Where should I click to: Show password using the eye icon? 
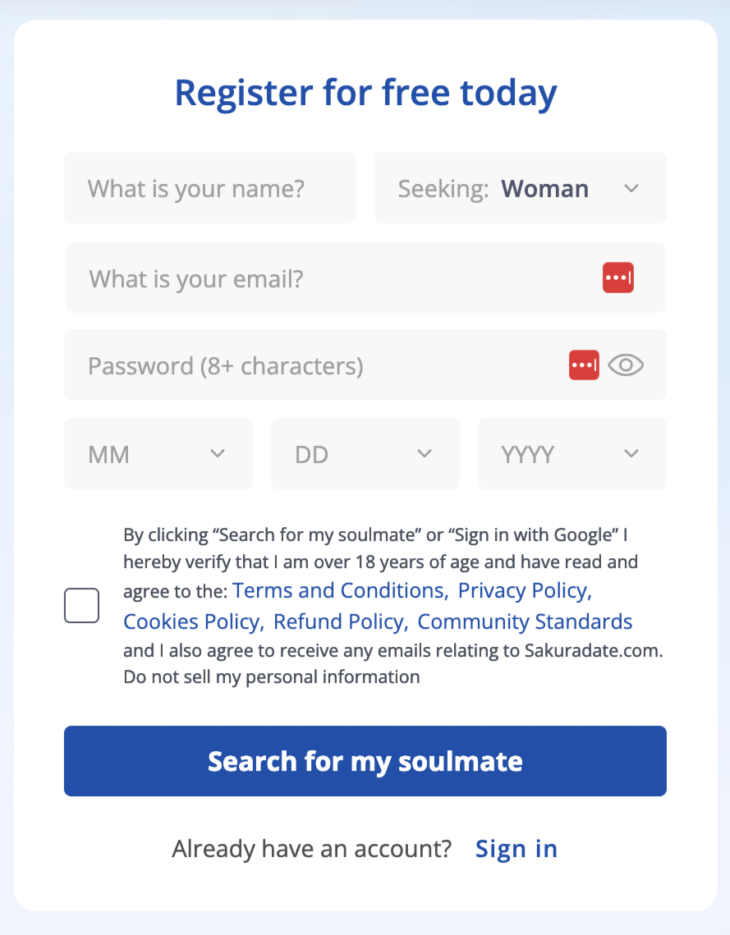point(626,366)
